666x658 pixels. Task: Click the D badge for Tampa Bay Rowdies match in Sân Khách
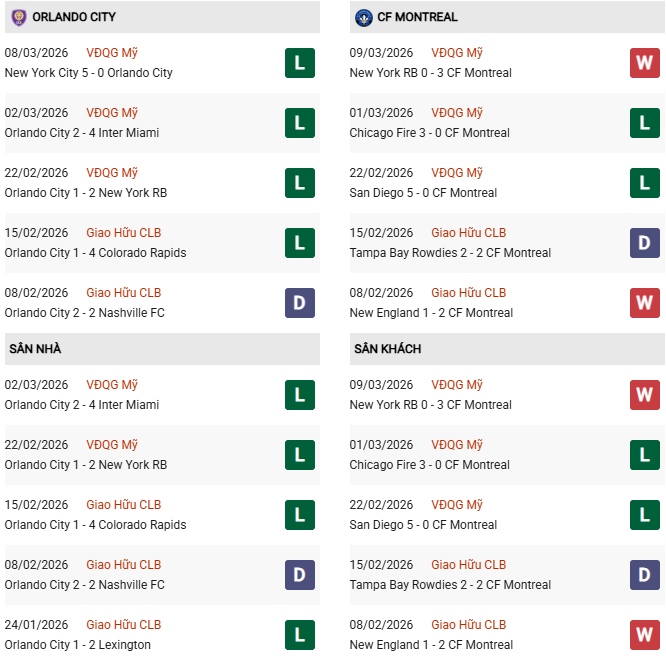644,575
